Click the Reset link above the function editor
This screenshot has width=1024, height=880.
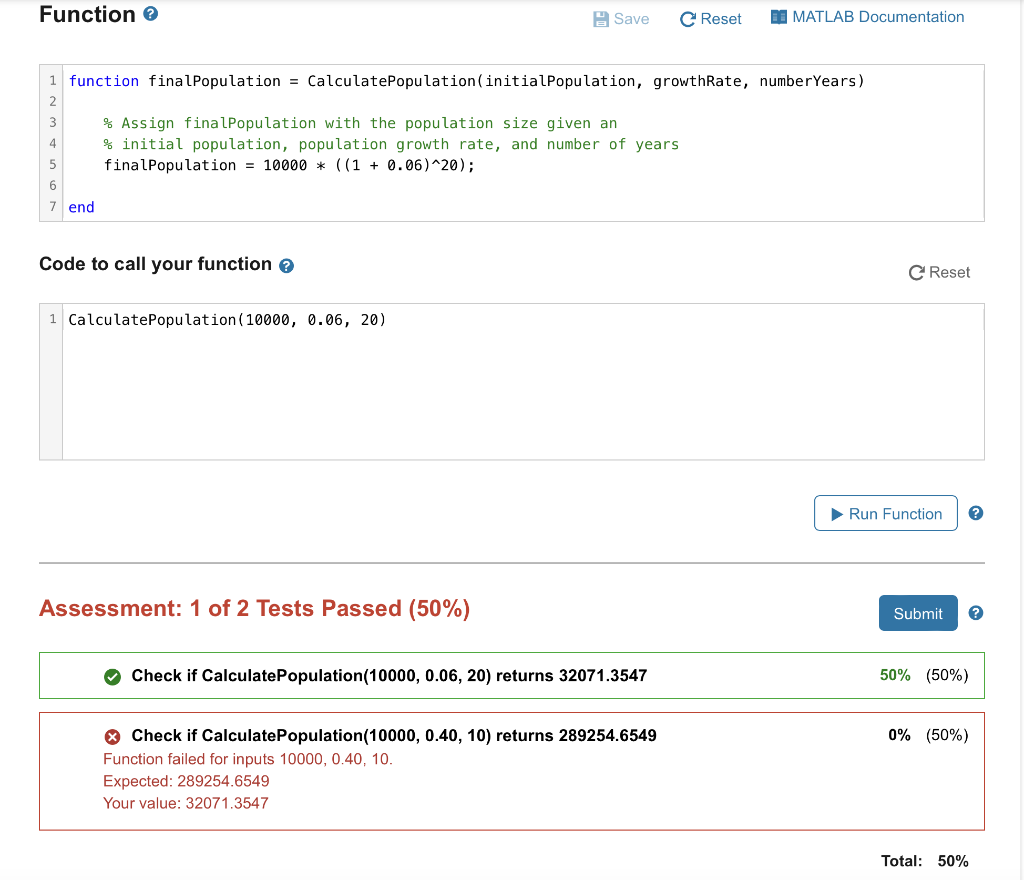pos(711,19)
